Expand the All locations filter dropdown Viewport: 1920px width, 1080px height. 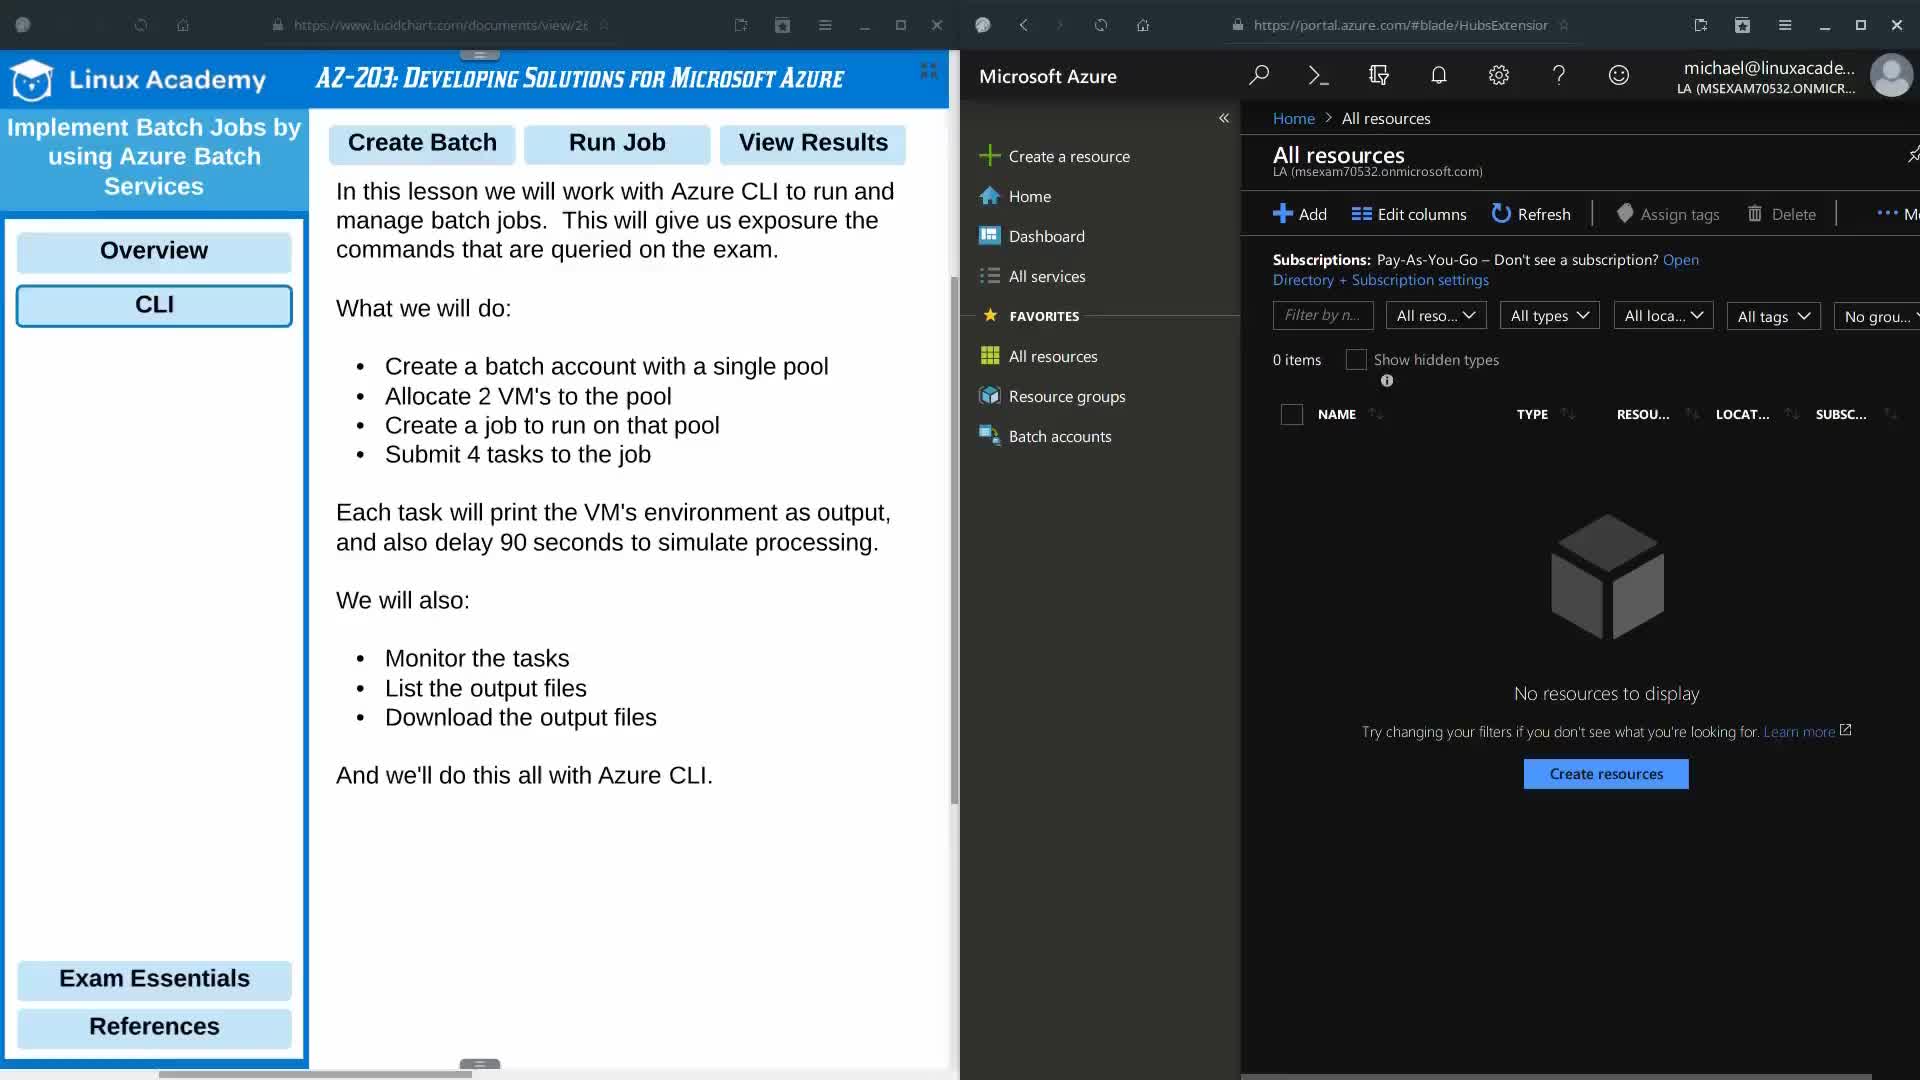[x=1663, y=316]
